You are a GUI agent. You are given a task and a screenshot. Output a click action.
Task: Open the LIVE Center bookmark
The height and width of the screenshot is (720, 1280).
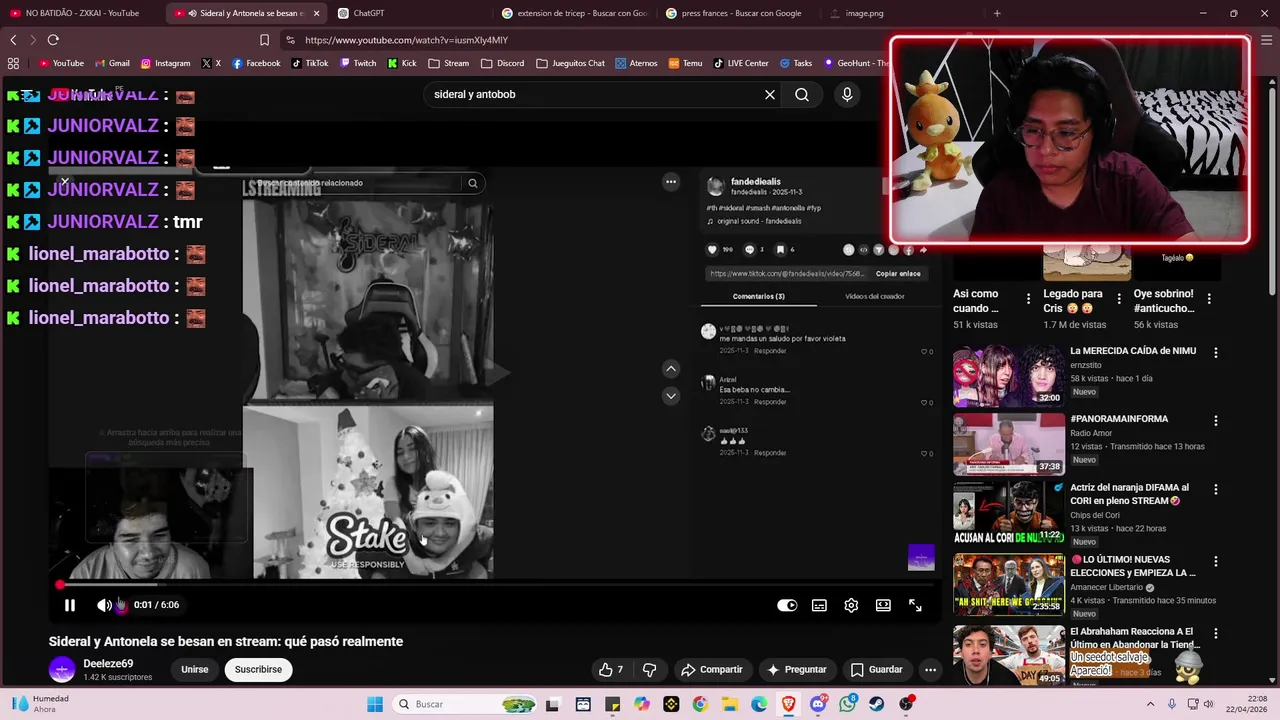point(740,63)
